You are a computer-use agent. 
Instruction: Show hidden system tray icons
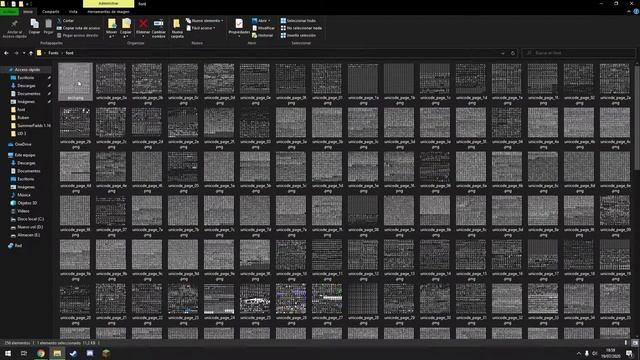pos(578,353)
